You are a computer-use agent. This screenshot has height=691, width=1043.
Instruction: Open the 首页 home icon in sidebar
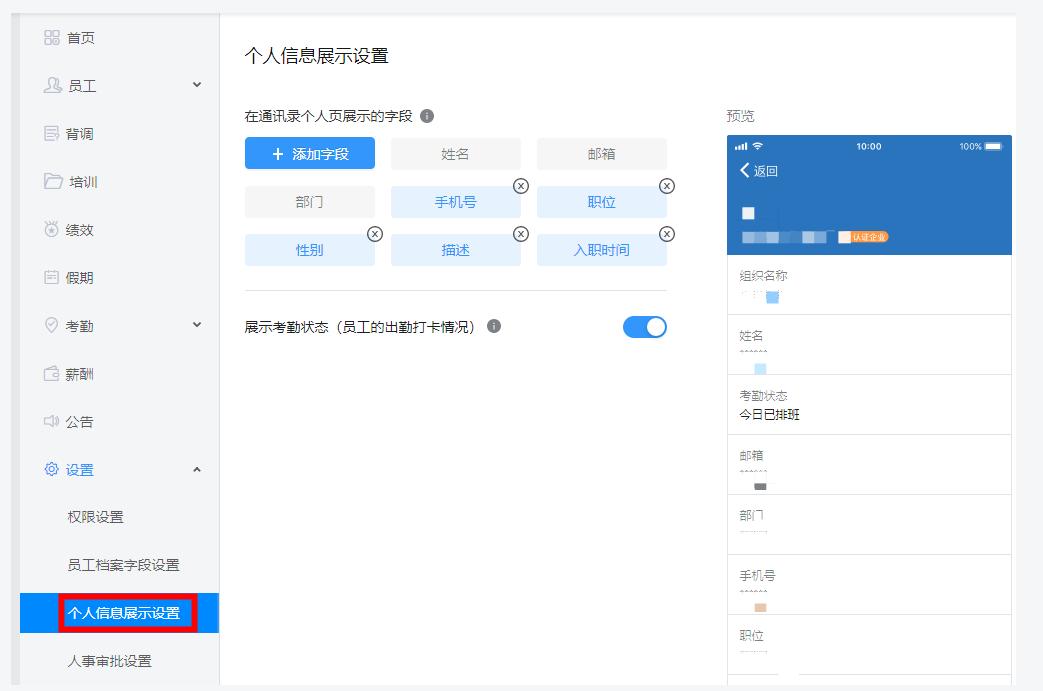[x=55, y=38]
